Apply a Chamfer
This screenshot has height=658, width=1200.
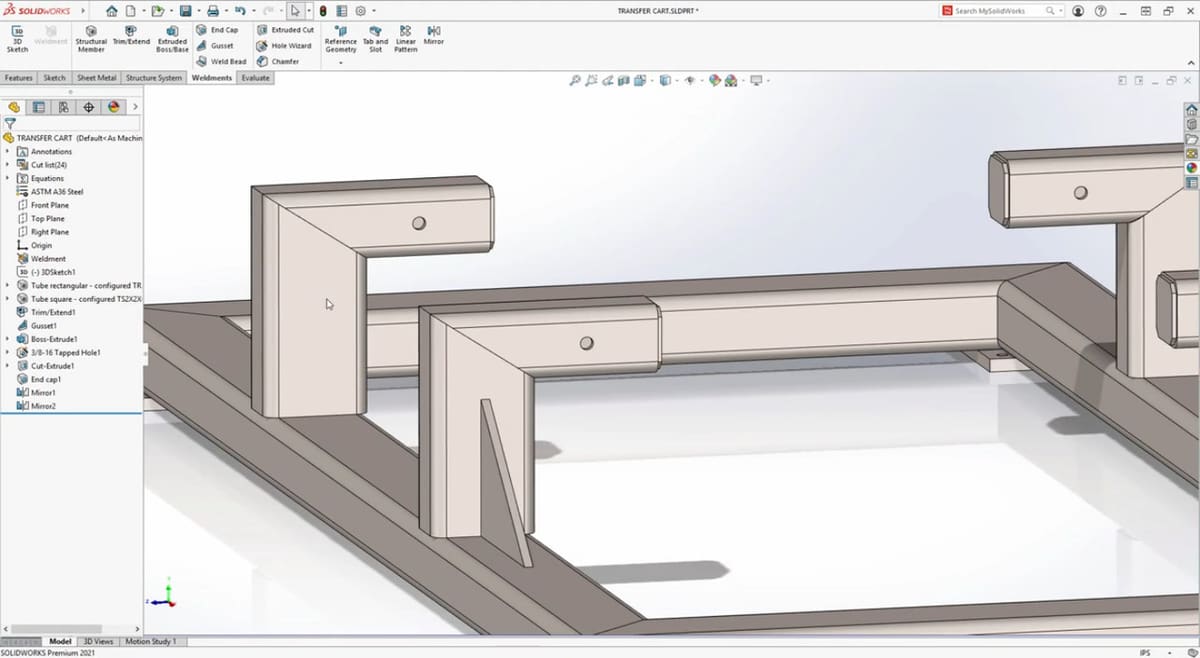click(278, 61)
